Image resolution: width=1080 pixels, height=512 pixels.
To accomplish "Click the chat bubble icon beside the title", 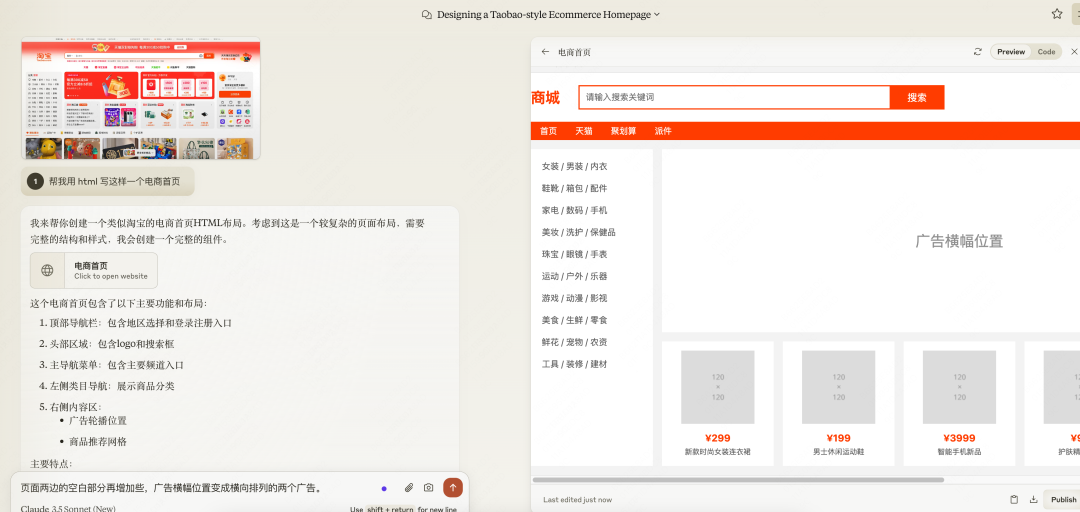I will point(427,14).
